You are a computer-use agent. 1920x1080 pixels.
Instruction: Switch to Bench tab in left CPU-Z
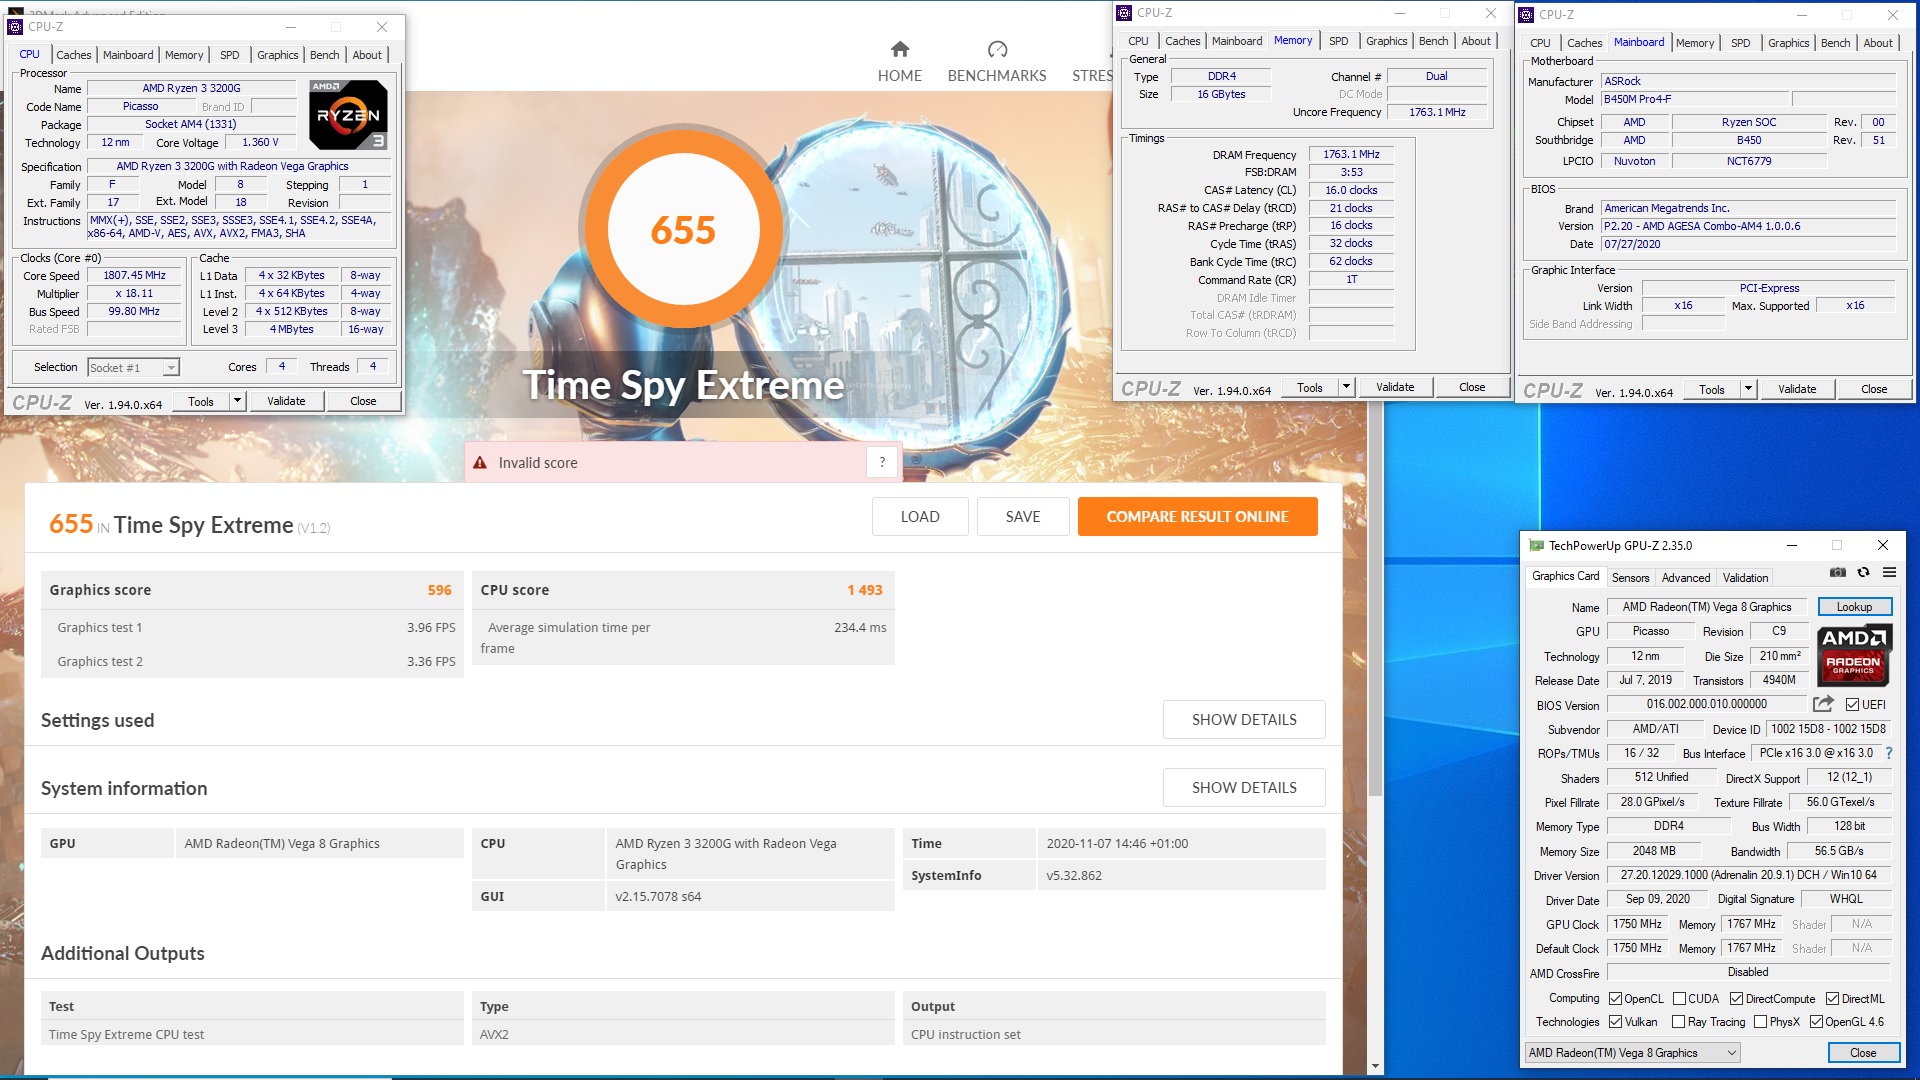[324, 55]
